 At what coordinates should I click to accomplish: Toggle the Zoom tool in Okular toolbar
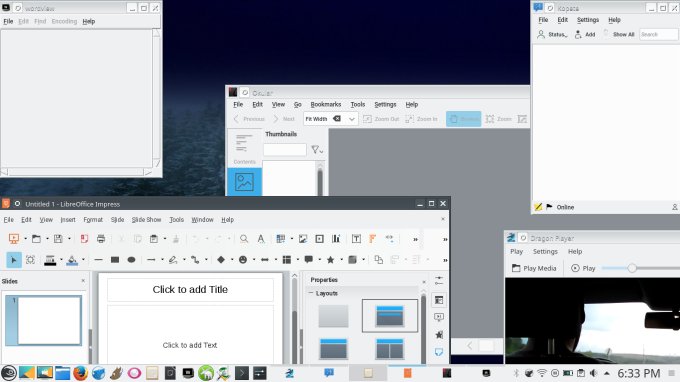coord(499,119)
